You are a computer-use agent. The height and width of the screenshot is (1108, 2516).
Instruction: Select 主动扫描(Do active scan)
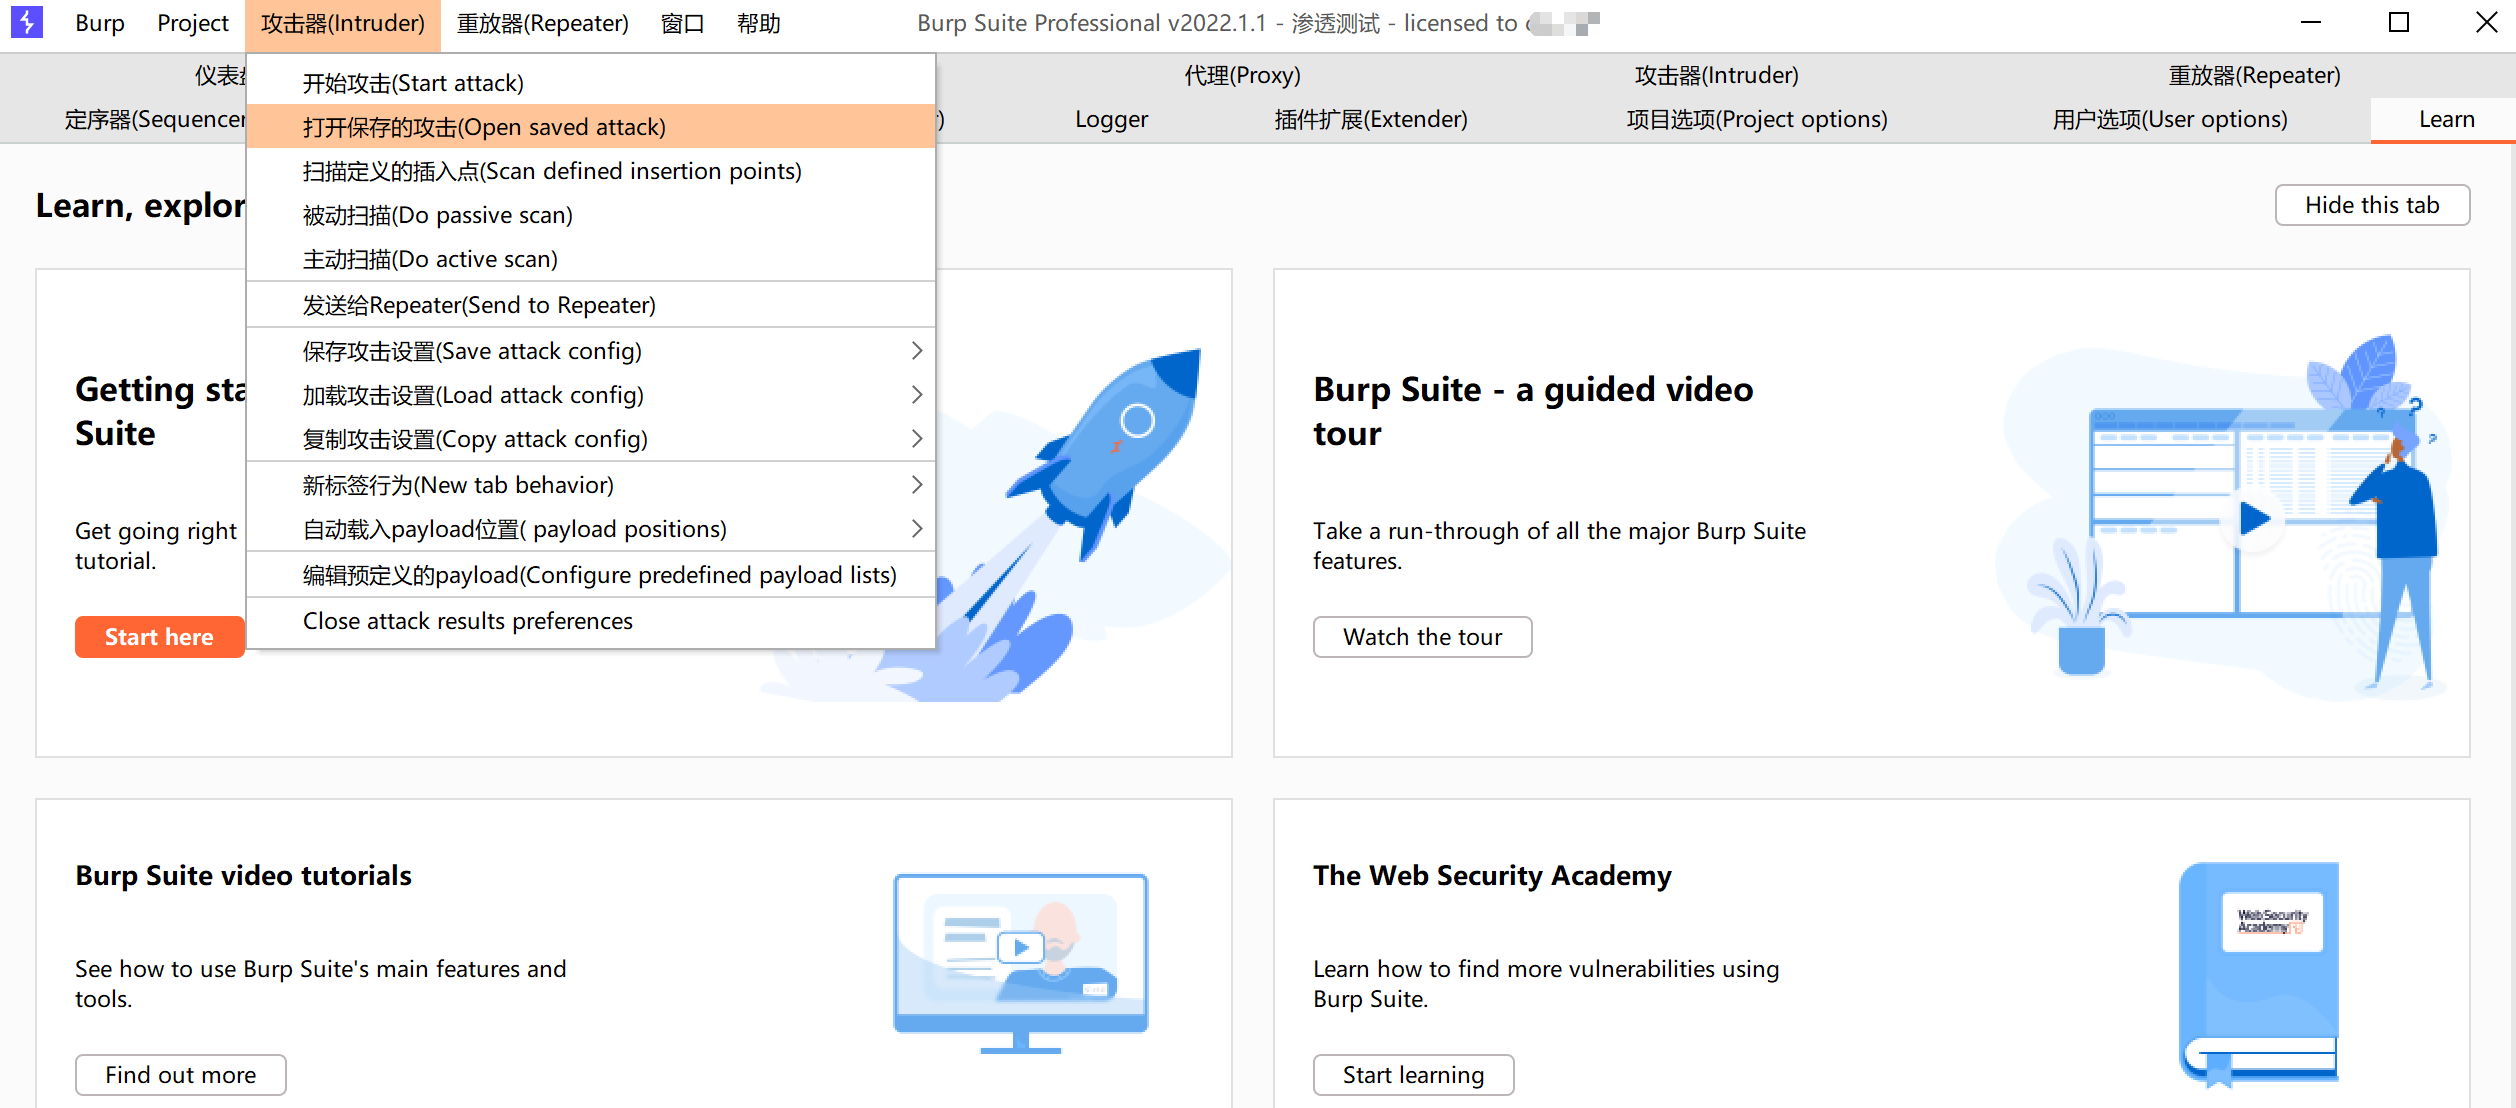pyautogui.click(x=591, y=259)
